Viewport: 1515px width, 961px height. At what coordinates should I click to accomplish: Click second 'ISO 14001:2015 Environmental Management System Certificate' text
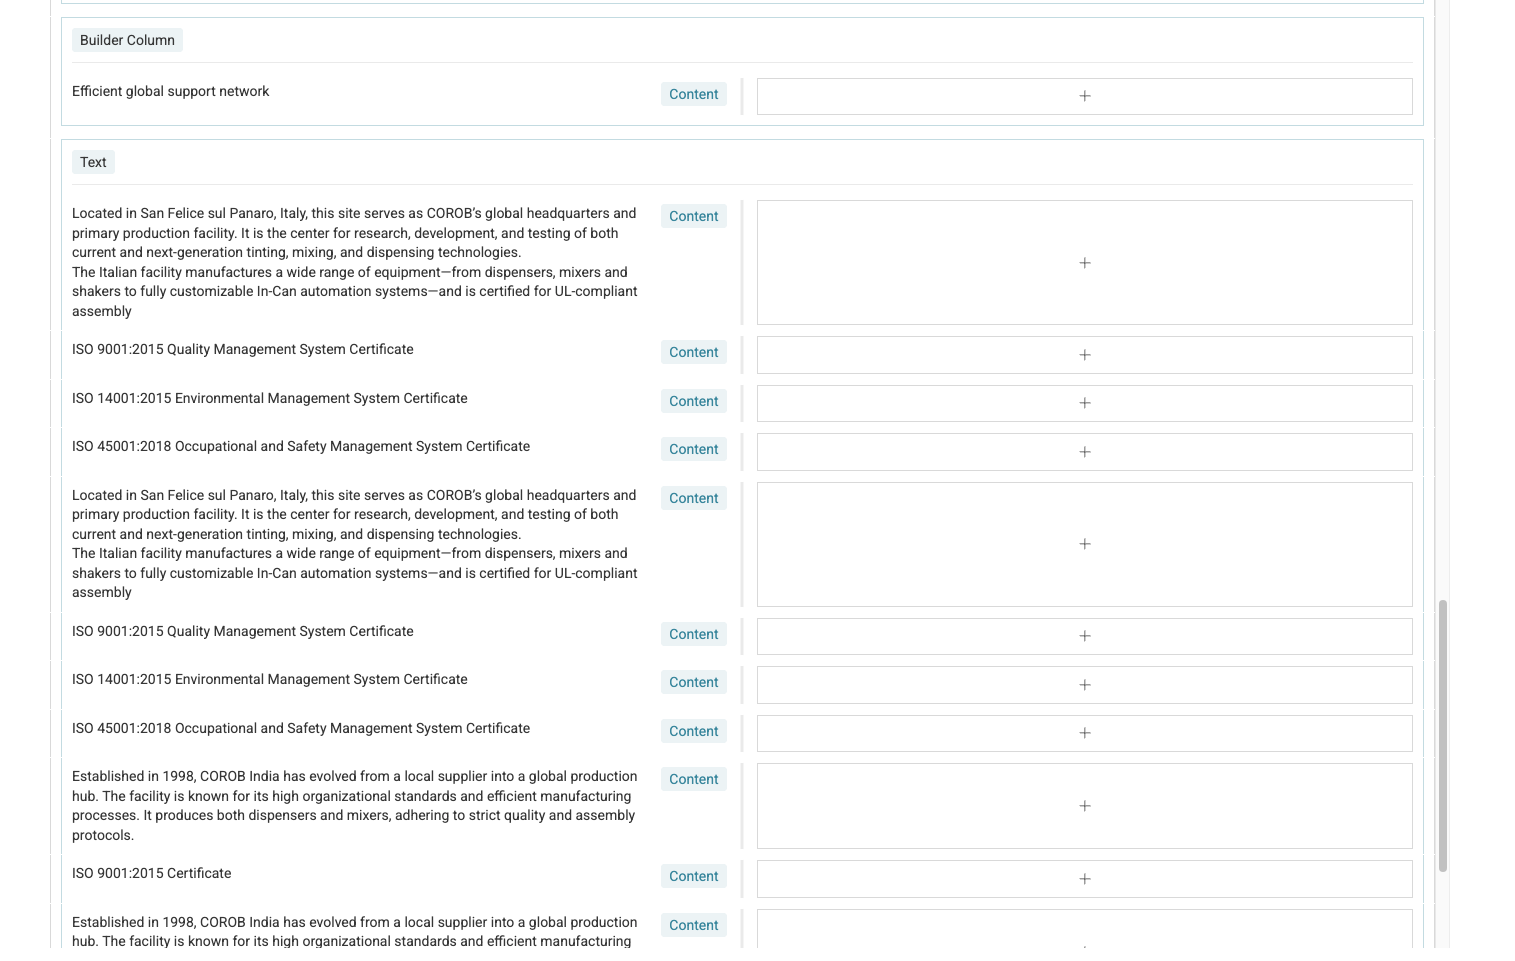(x=269, y=679)
